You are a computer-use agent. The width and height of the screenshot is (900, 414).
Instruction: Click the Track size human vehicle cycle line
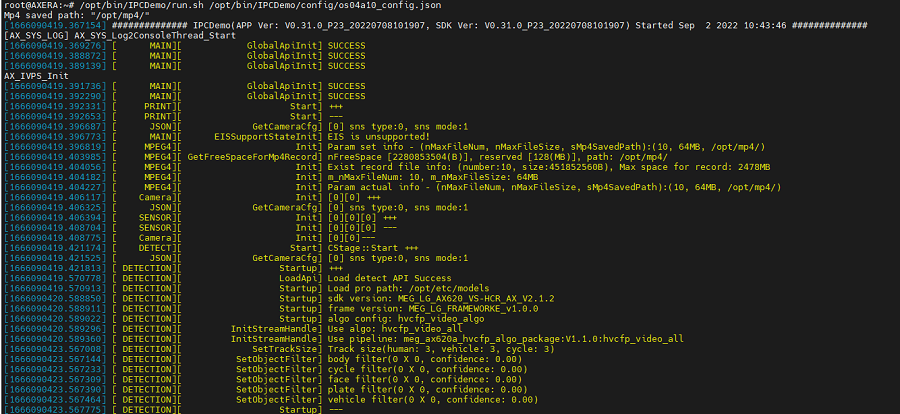tap(441, 349)
